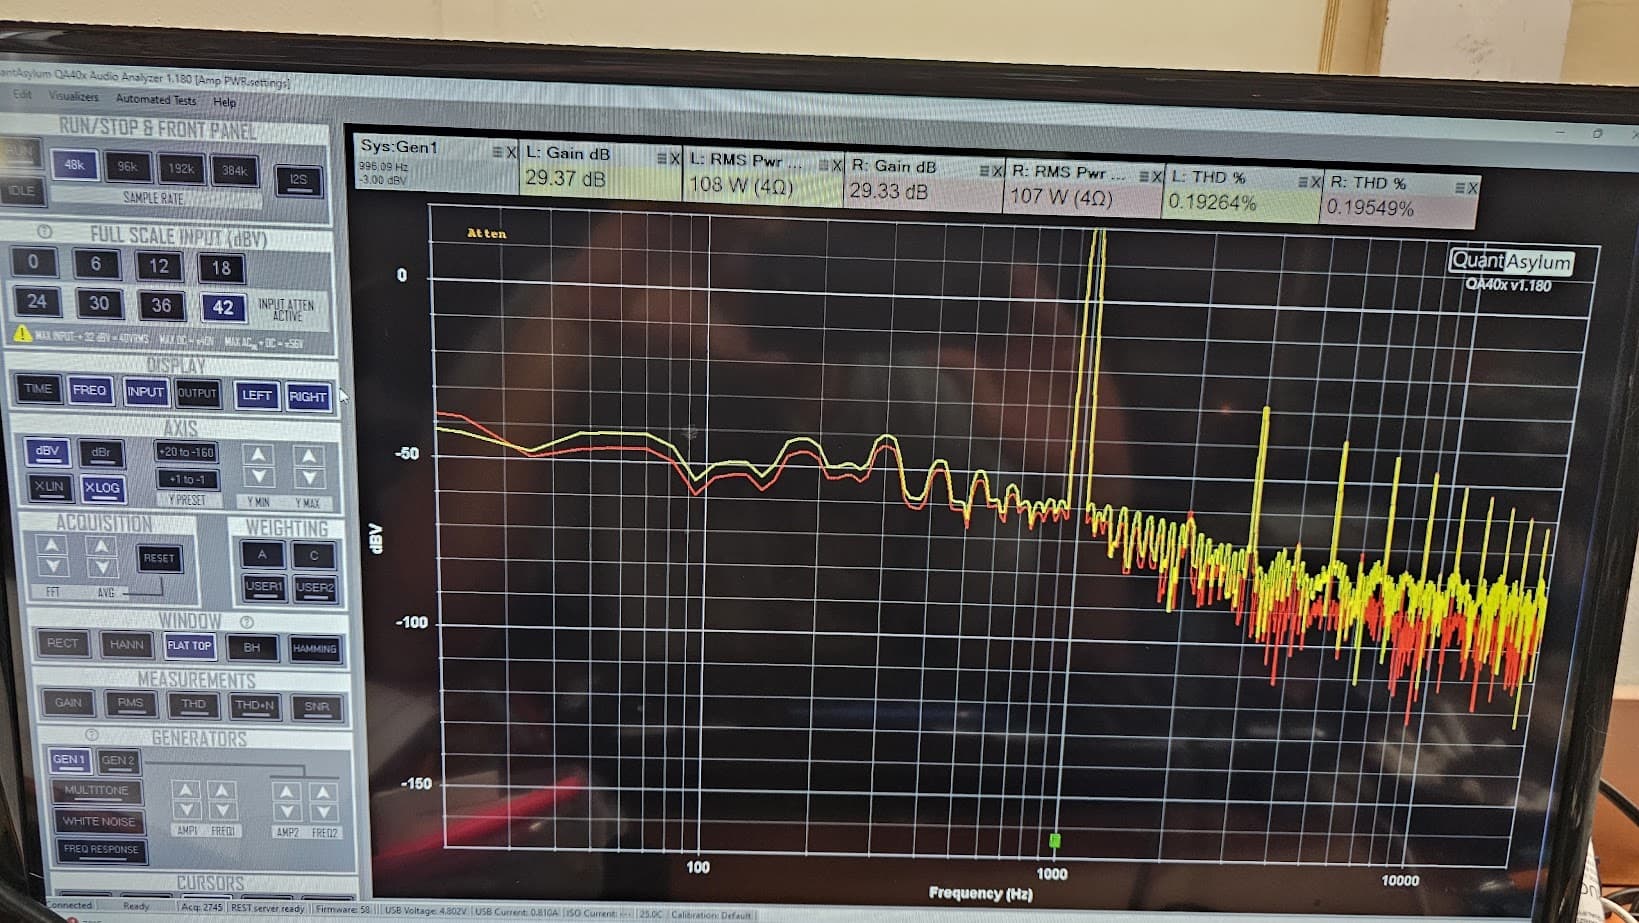This screenshot has height=923, width=1639.
Task: Click the acquisition RESET button
Action: pos(159,558)
